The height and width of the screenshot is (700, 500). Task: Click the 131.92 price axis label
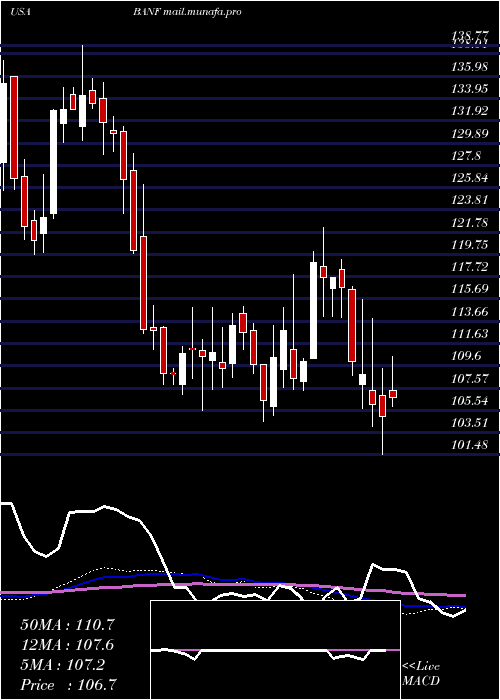pos(469,111)
